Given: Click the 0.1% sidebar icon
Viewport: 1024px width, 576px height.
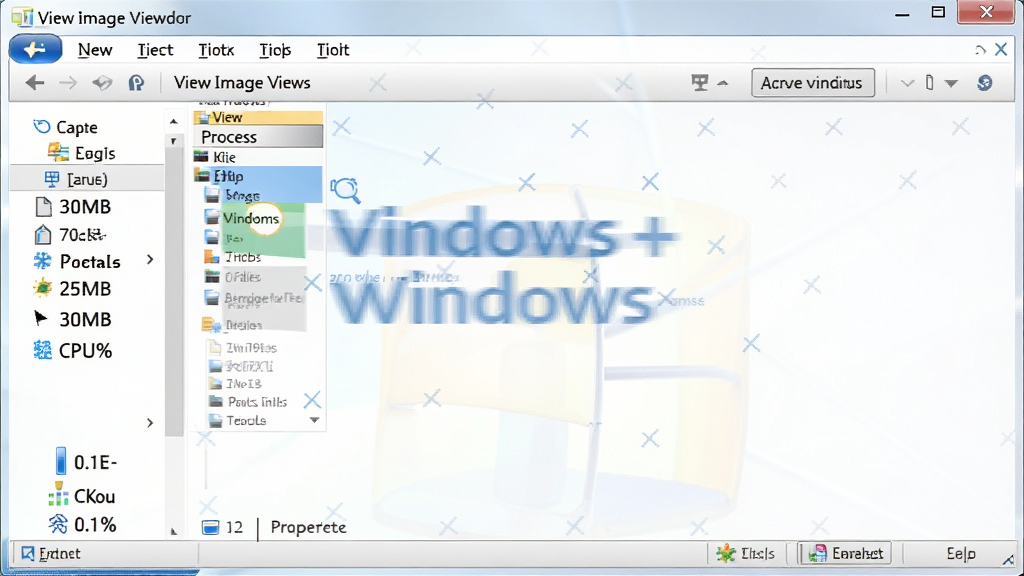Looking at the screenshot, I should coord(58,524).
